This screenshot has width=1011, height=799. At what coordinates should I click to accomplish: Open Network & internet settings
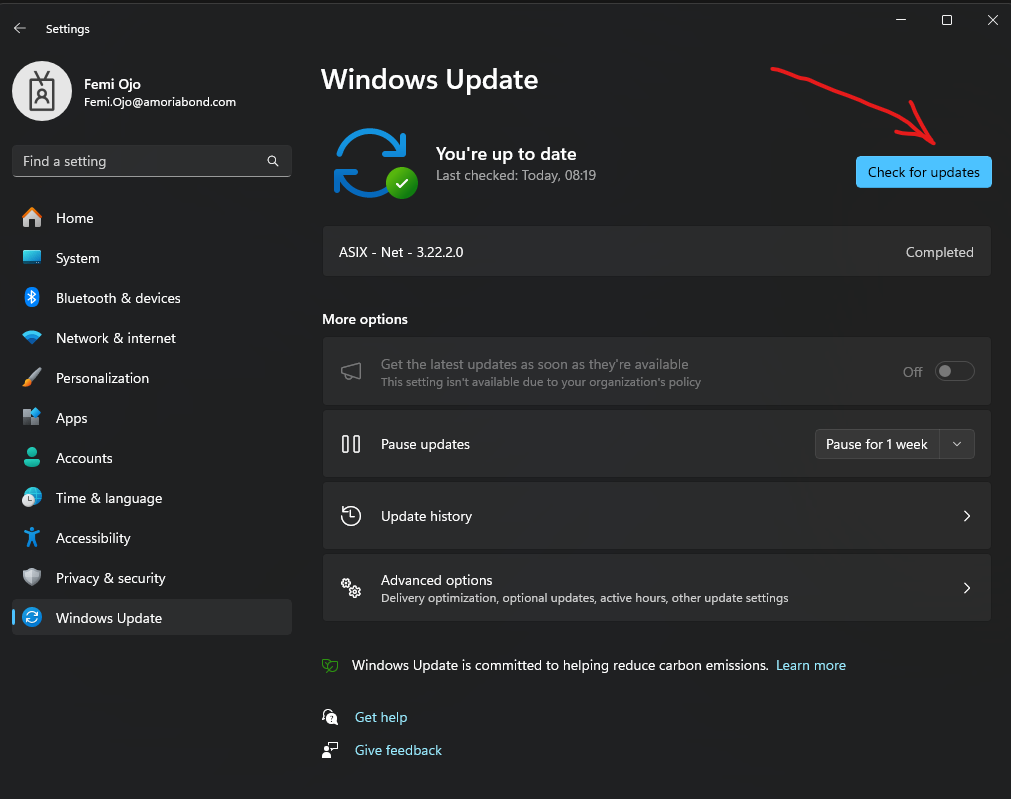[152, 338]
